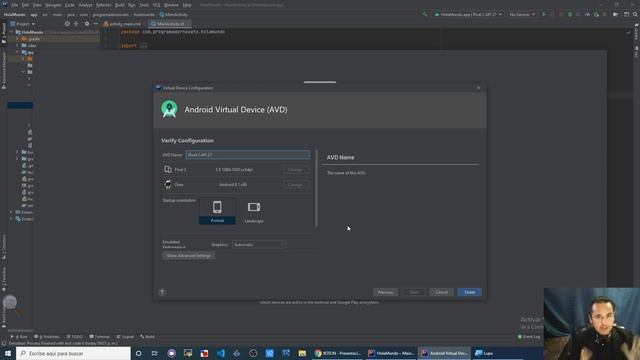Open the Build menu
This screenshot has height=360, width=640.
pyautogui.click(x=120, y=5)
